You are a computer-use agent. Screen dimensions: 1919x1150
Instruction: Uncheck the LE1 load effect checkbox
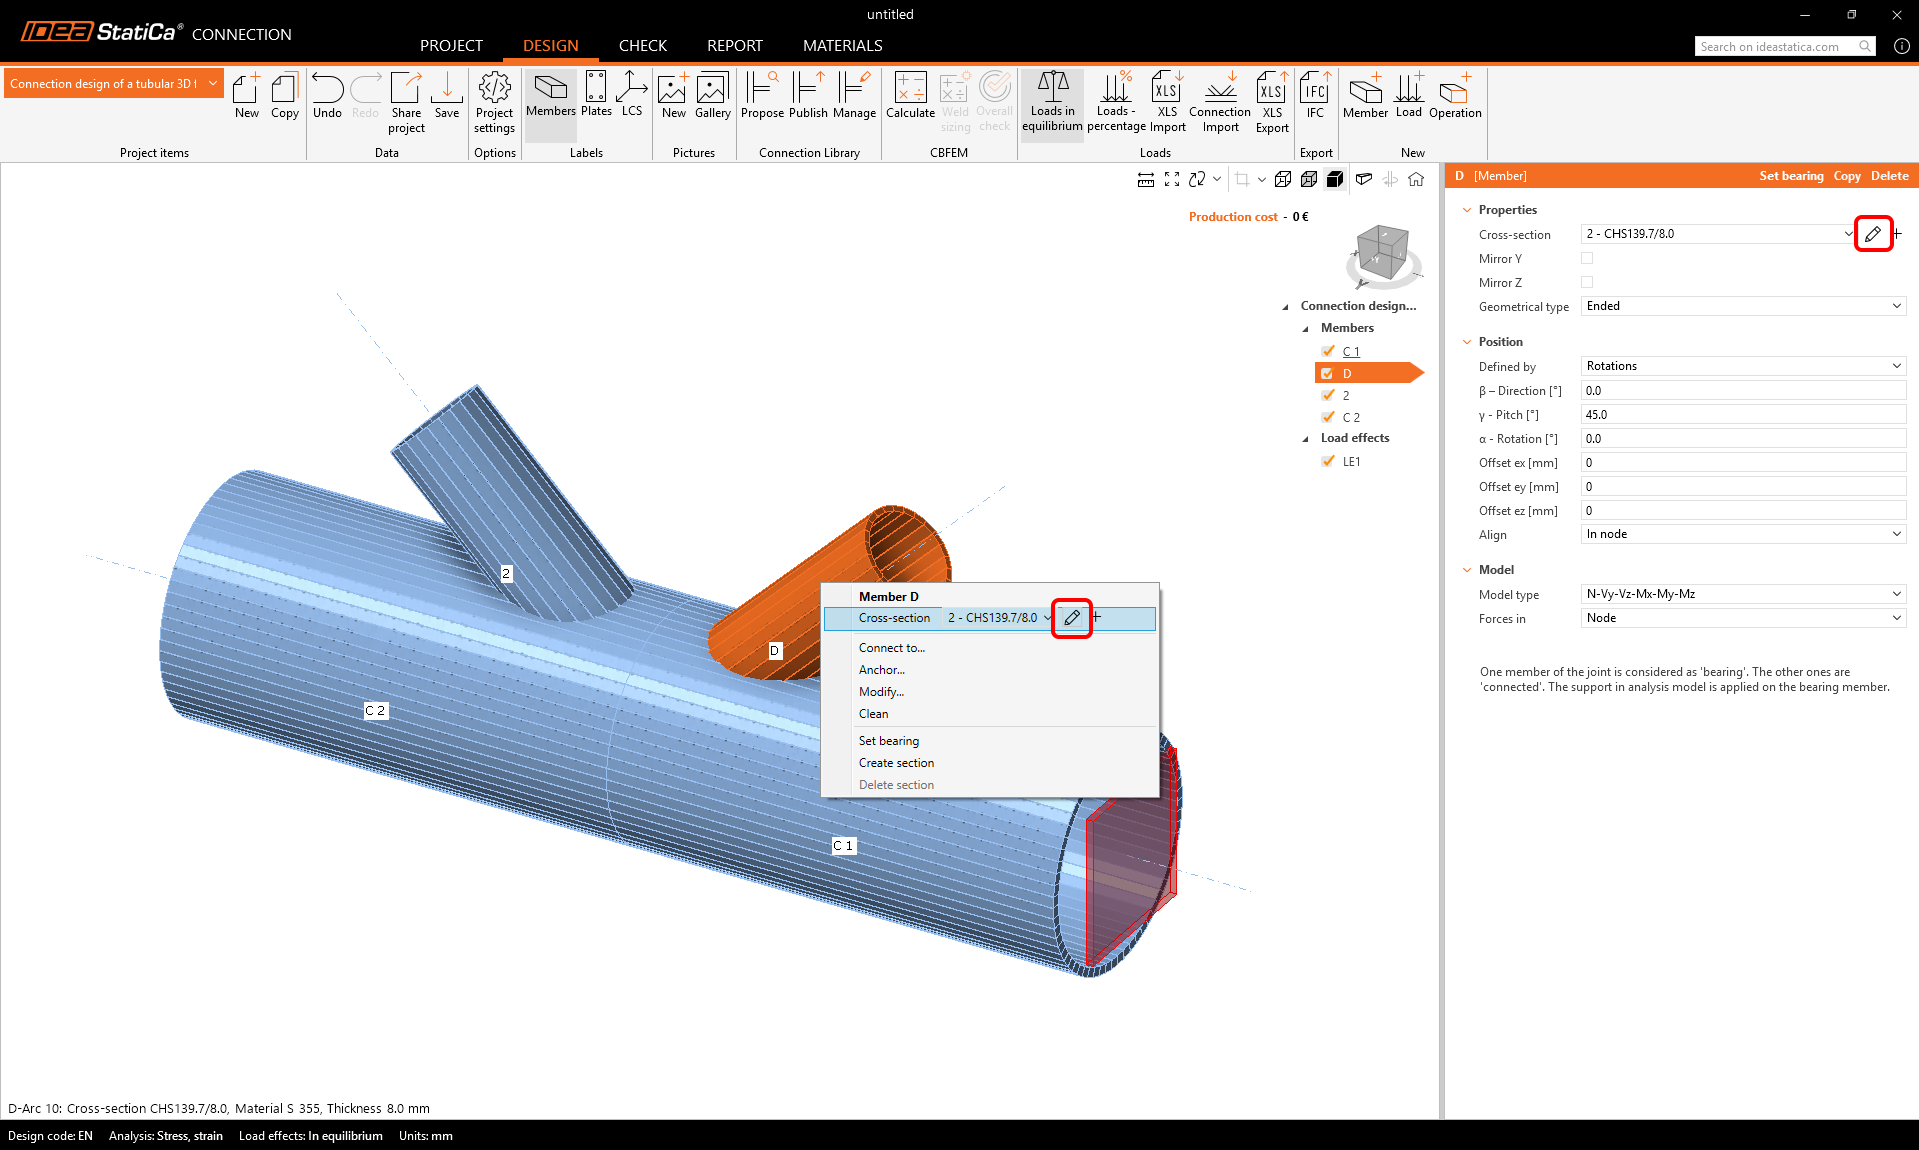(x=1328, y=461)
